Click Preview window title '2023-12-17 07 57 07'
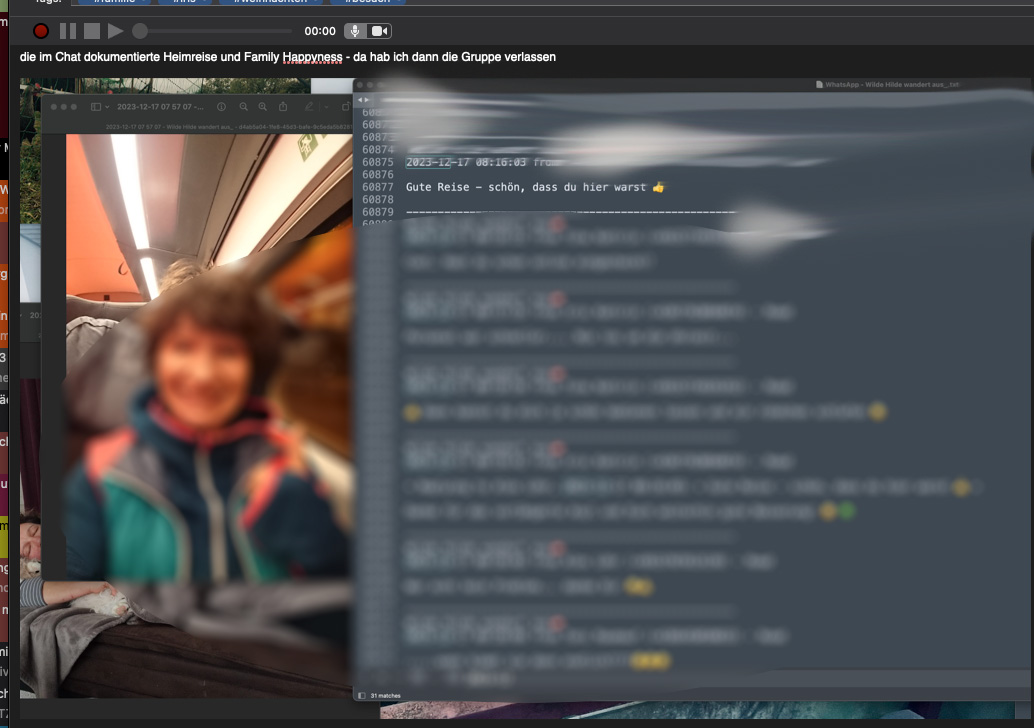This screenshot has width=1034, height=728. [160, 107]
